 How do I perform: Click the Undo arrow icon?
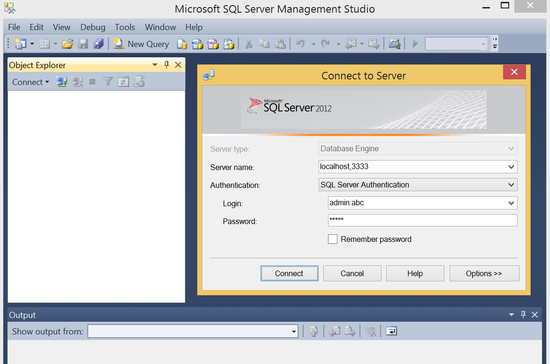tap(301, 44)
